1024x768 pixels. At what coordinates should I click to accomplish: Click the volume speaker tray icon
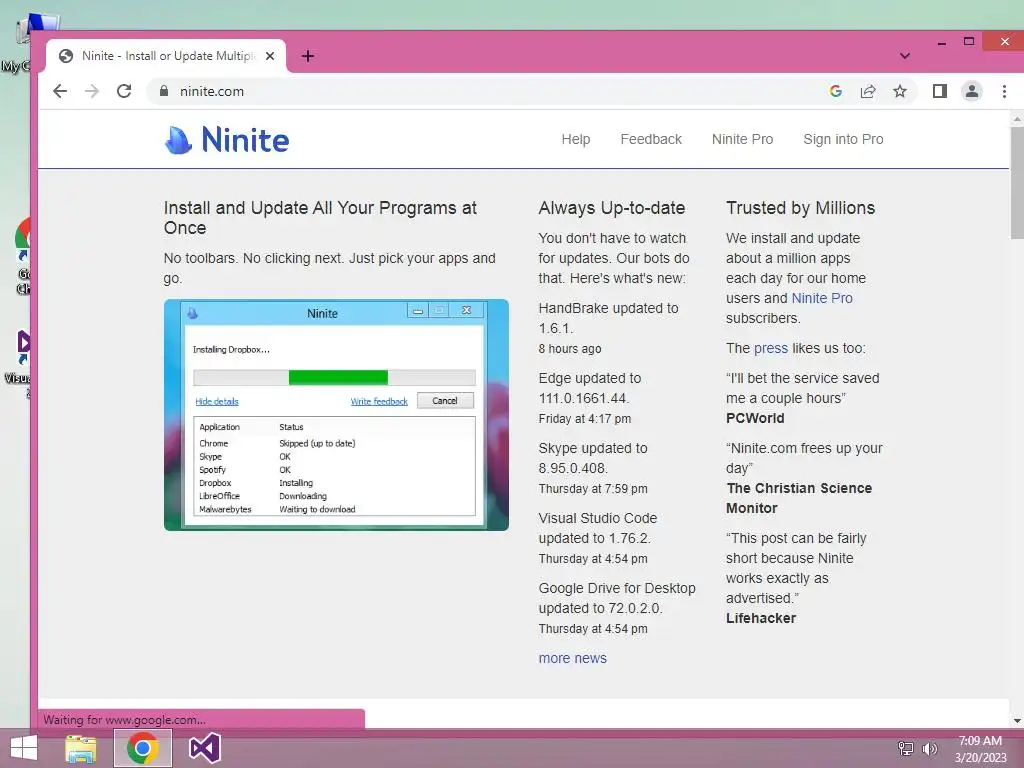[x=929, y=748]
